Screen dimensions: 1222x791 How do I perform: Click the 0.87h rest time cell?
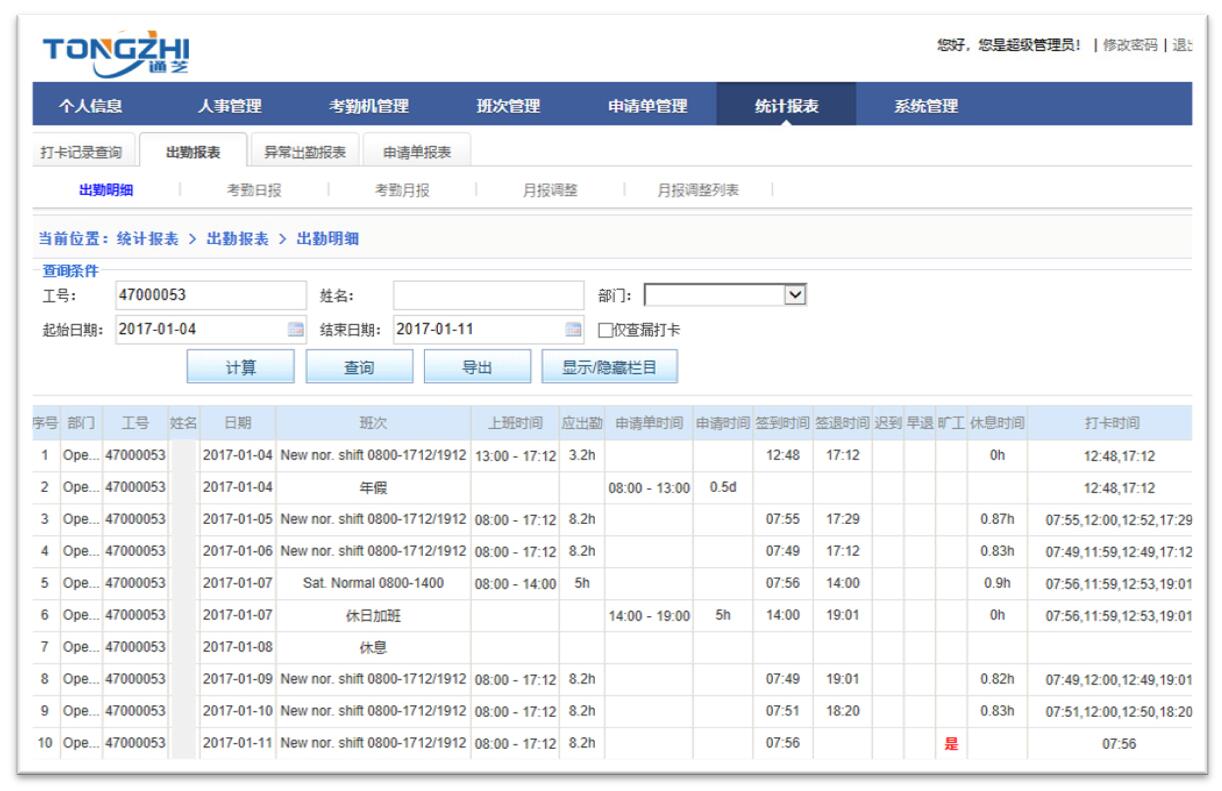click(x=997, y=520)
